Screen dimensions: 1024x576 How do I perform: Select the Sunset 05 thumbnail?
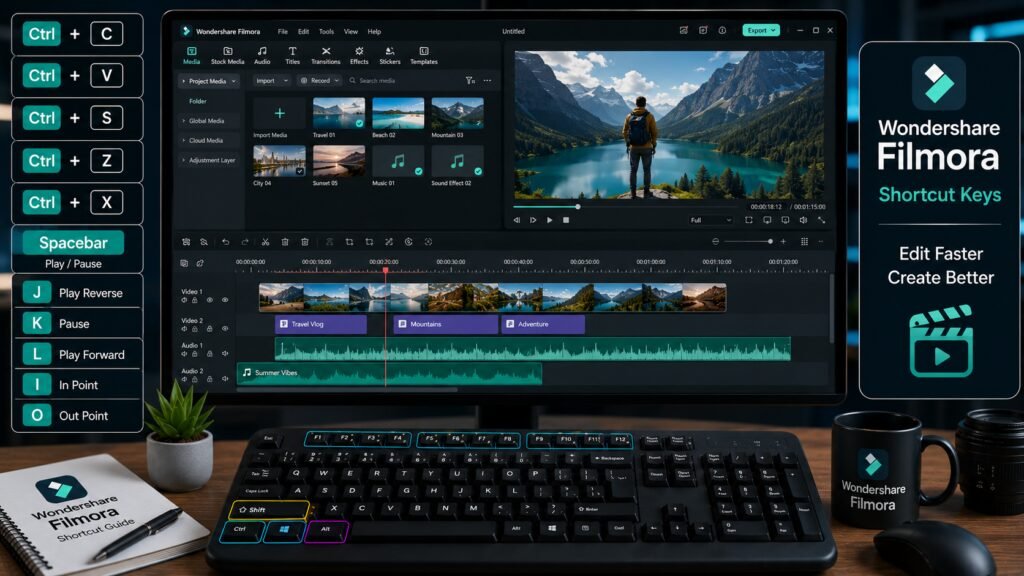point(339,161)
